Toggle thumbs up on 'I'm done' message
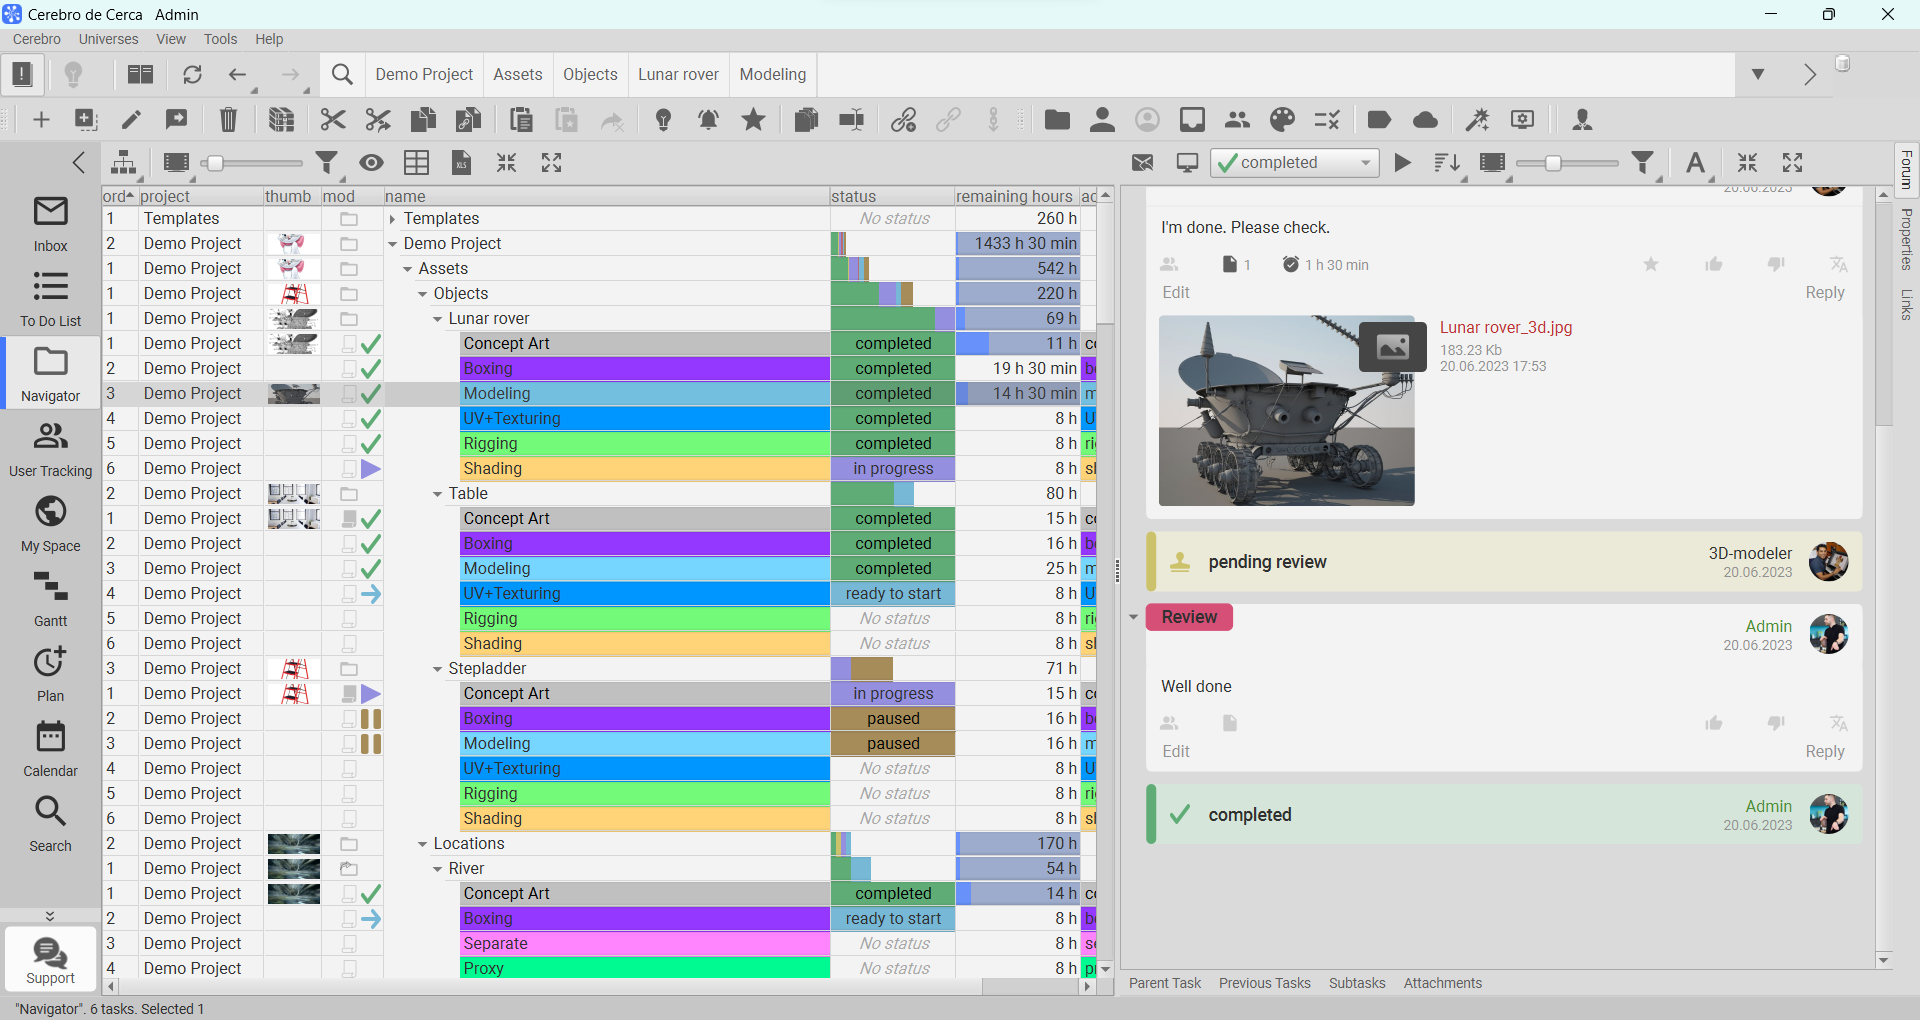This screenshot has width=1920, height=1020. [x=1714, y=264]
